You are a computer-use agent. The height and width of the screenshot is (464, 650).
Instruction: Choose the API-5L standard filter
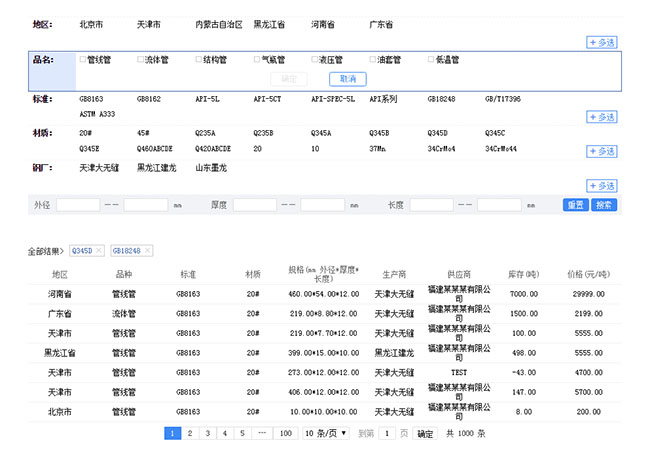[x=208, y=100]
